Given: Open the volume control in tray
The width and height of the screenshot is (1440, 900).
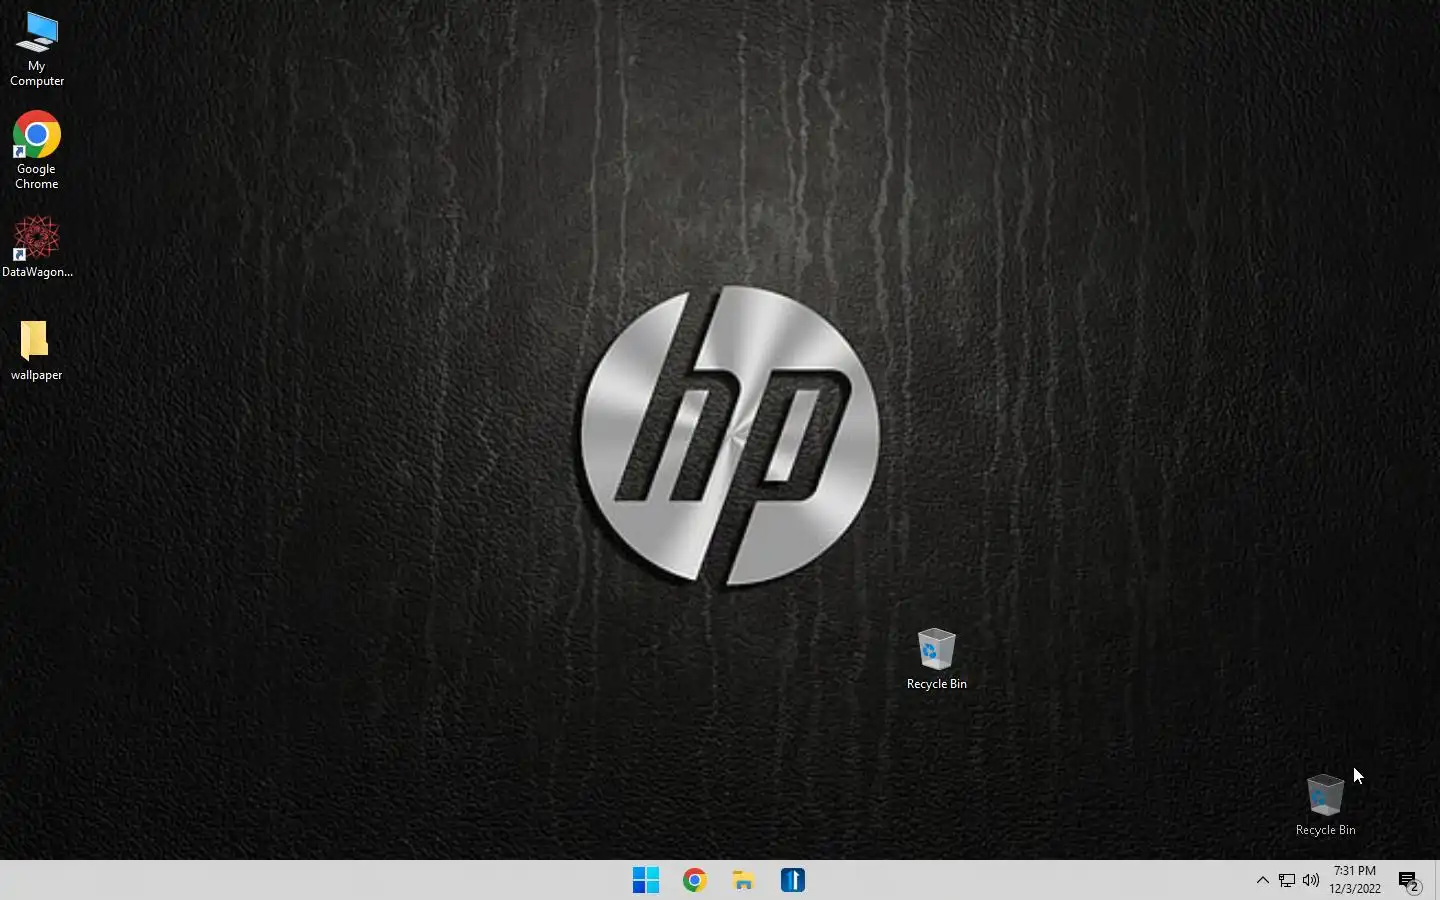Looking at the screenshot, I should 1311,880.
